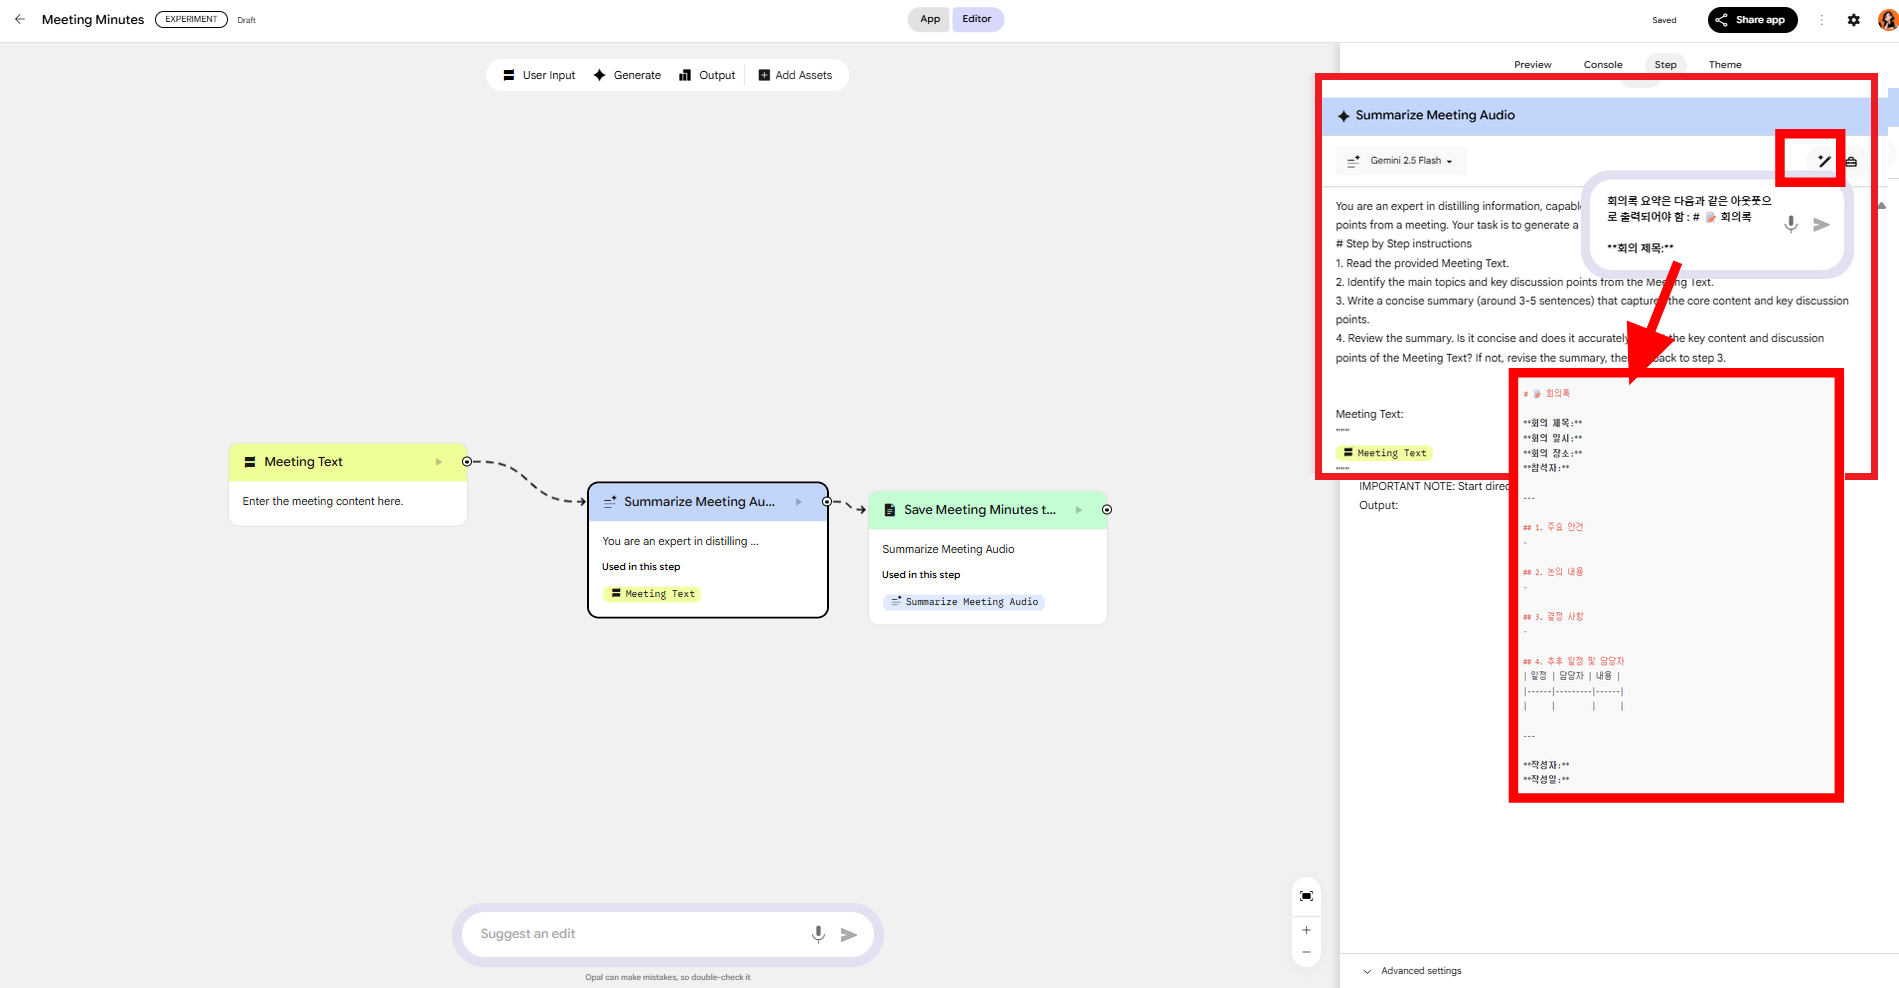The image size is (1899, 988).
Task: Switch to the Editor view toggle
Action: pyautogui.click(x=976, y=19)
